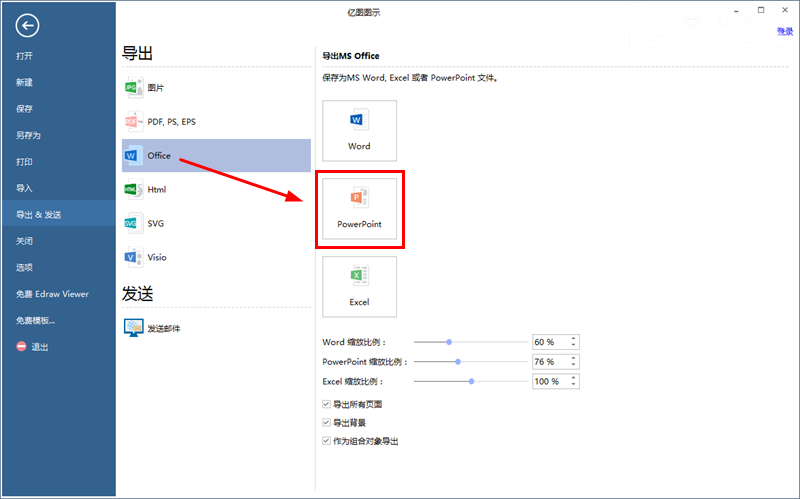Select the Office export icon

pos(134,156)
